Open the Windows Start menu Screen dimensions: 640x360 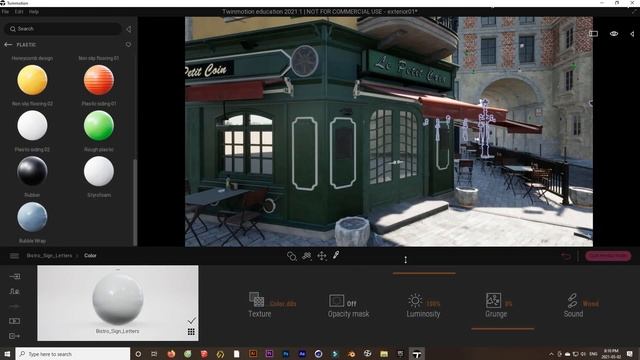(x=7, y=354)
